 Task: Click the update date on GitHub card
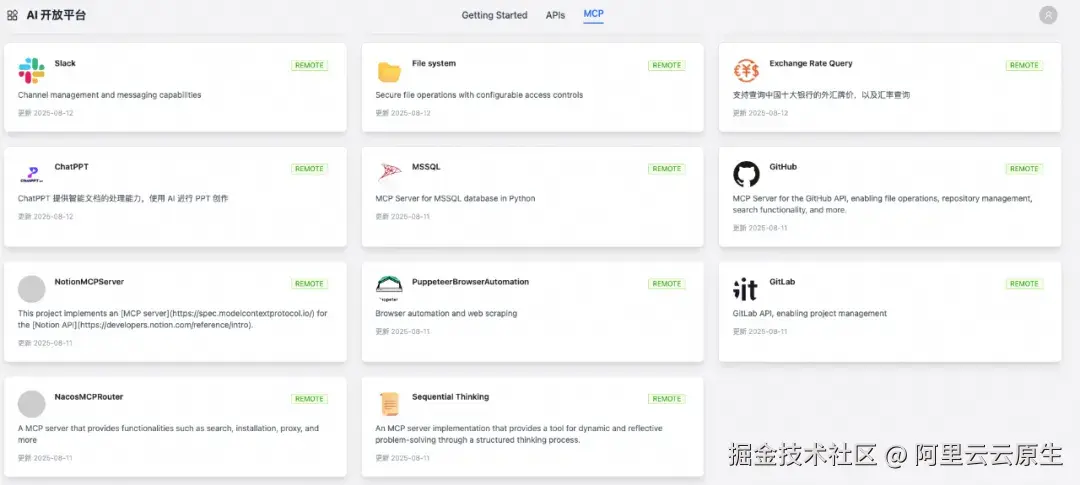pyautogui.click(x=760, y=228)
